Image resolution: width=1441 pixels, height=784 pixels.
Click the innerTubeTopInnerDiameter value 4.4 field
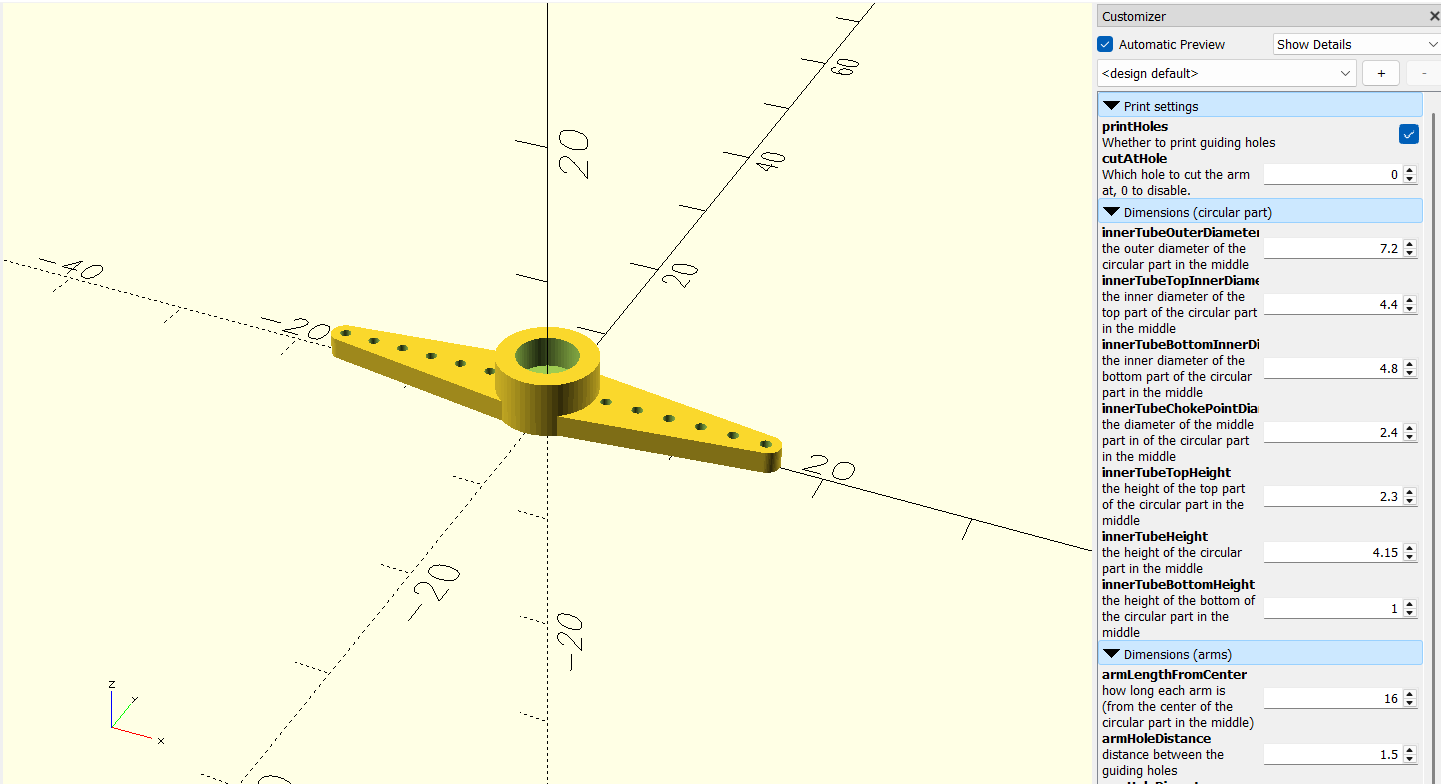[x=1333, y=304]
